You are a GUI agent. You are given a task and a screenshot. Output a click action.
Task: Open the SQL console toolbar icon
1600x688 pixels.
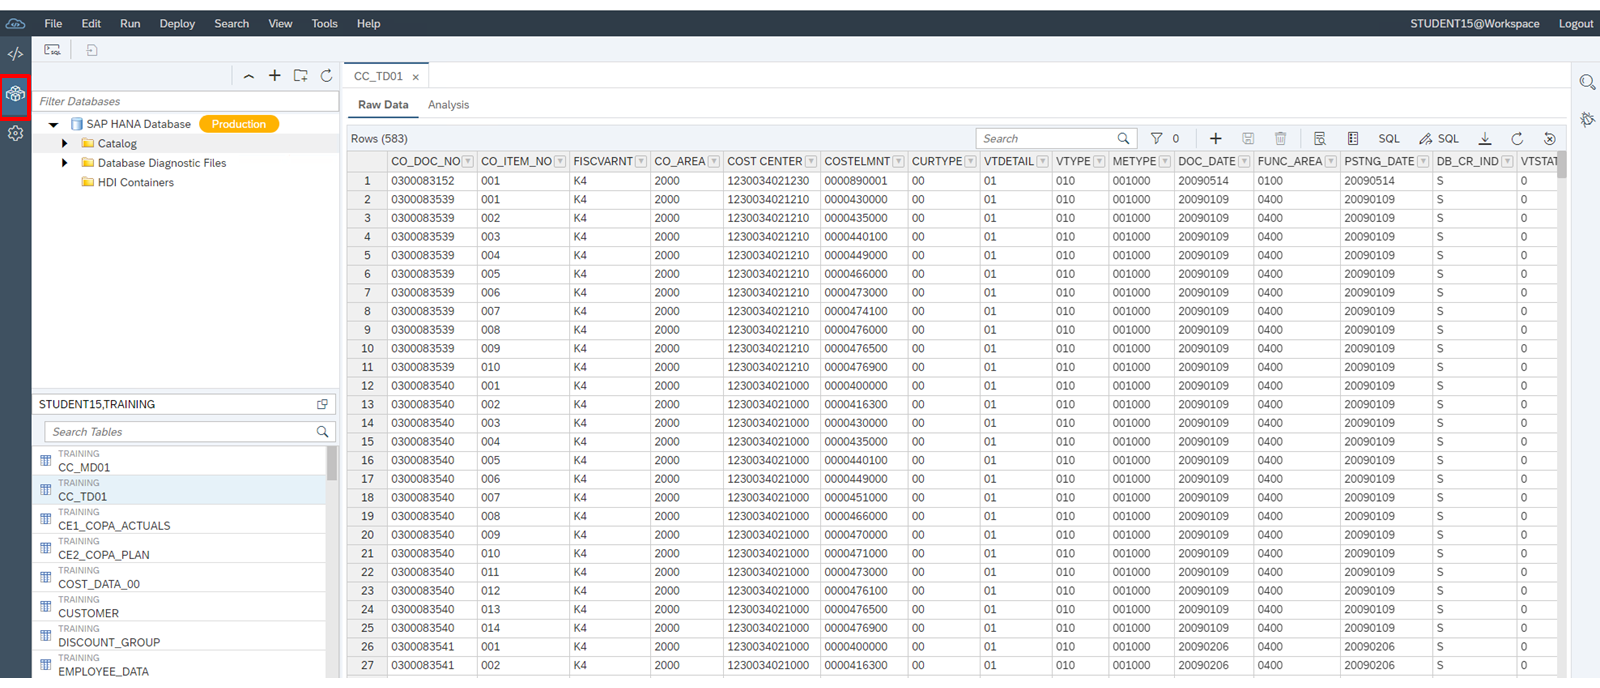pos(52,50)
